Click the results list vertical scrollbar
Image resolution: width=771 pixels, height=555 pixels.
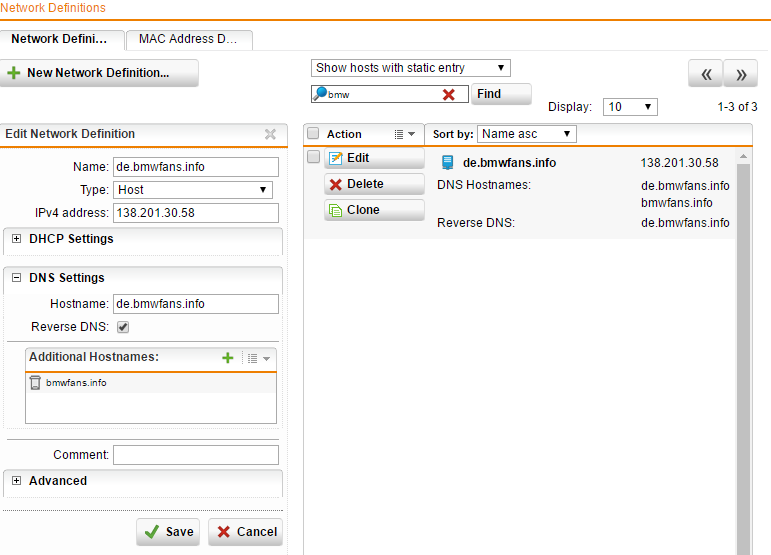click(x=743, y=359)
